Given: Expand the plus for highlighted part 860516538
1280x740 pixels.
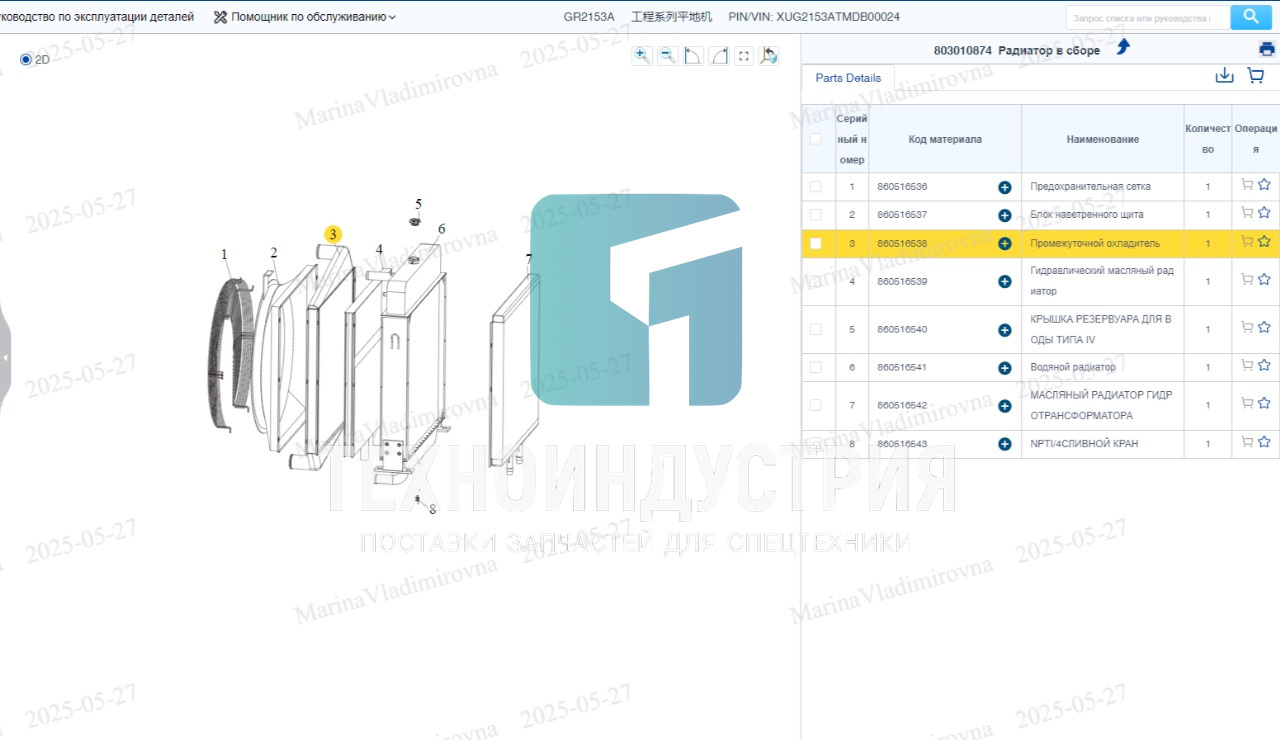Looking at the screenshot, I should click(x=1004, y=243).
